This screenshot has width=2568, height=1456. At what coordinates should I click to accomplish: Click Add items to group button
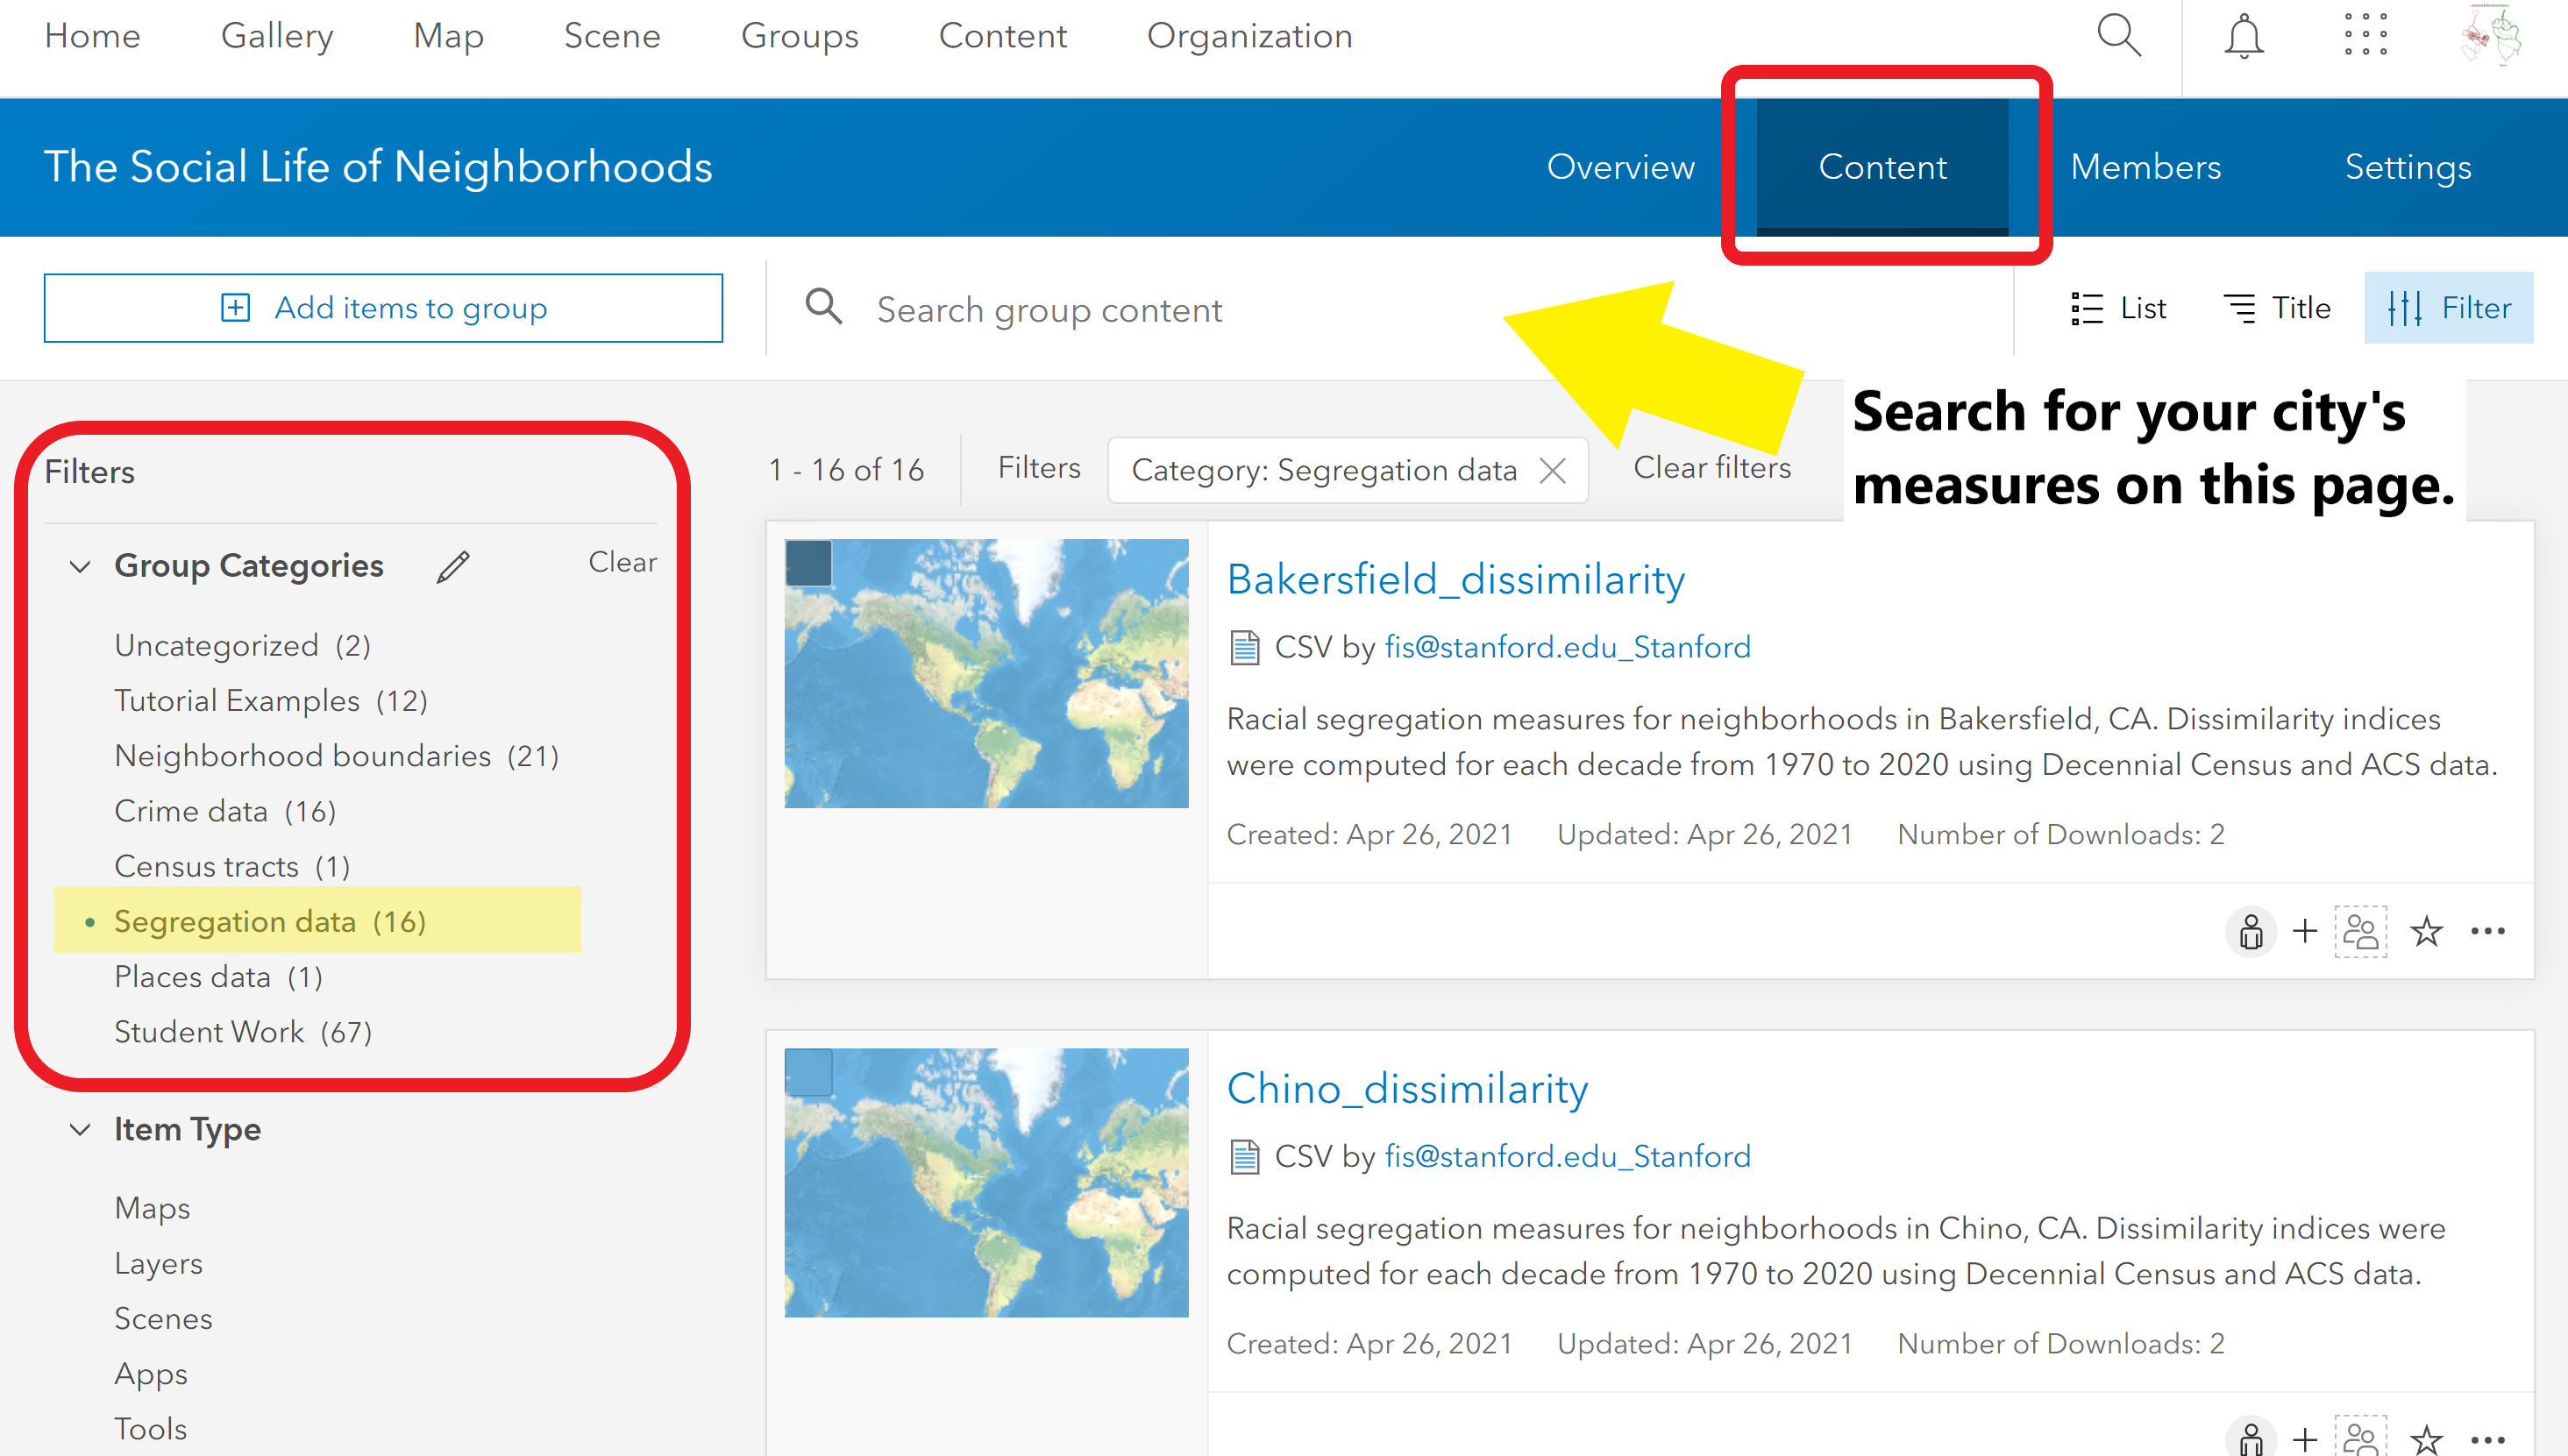[383, 308]
